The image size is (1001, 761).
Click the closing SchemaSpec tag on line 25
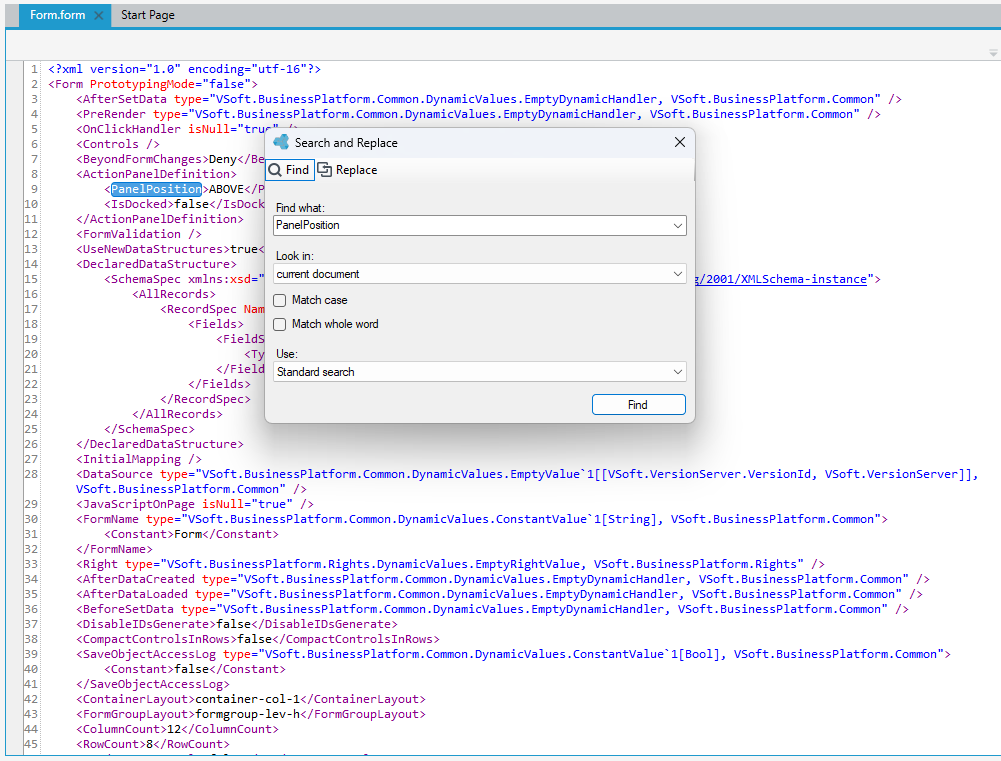149,429
